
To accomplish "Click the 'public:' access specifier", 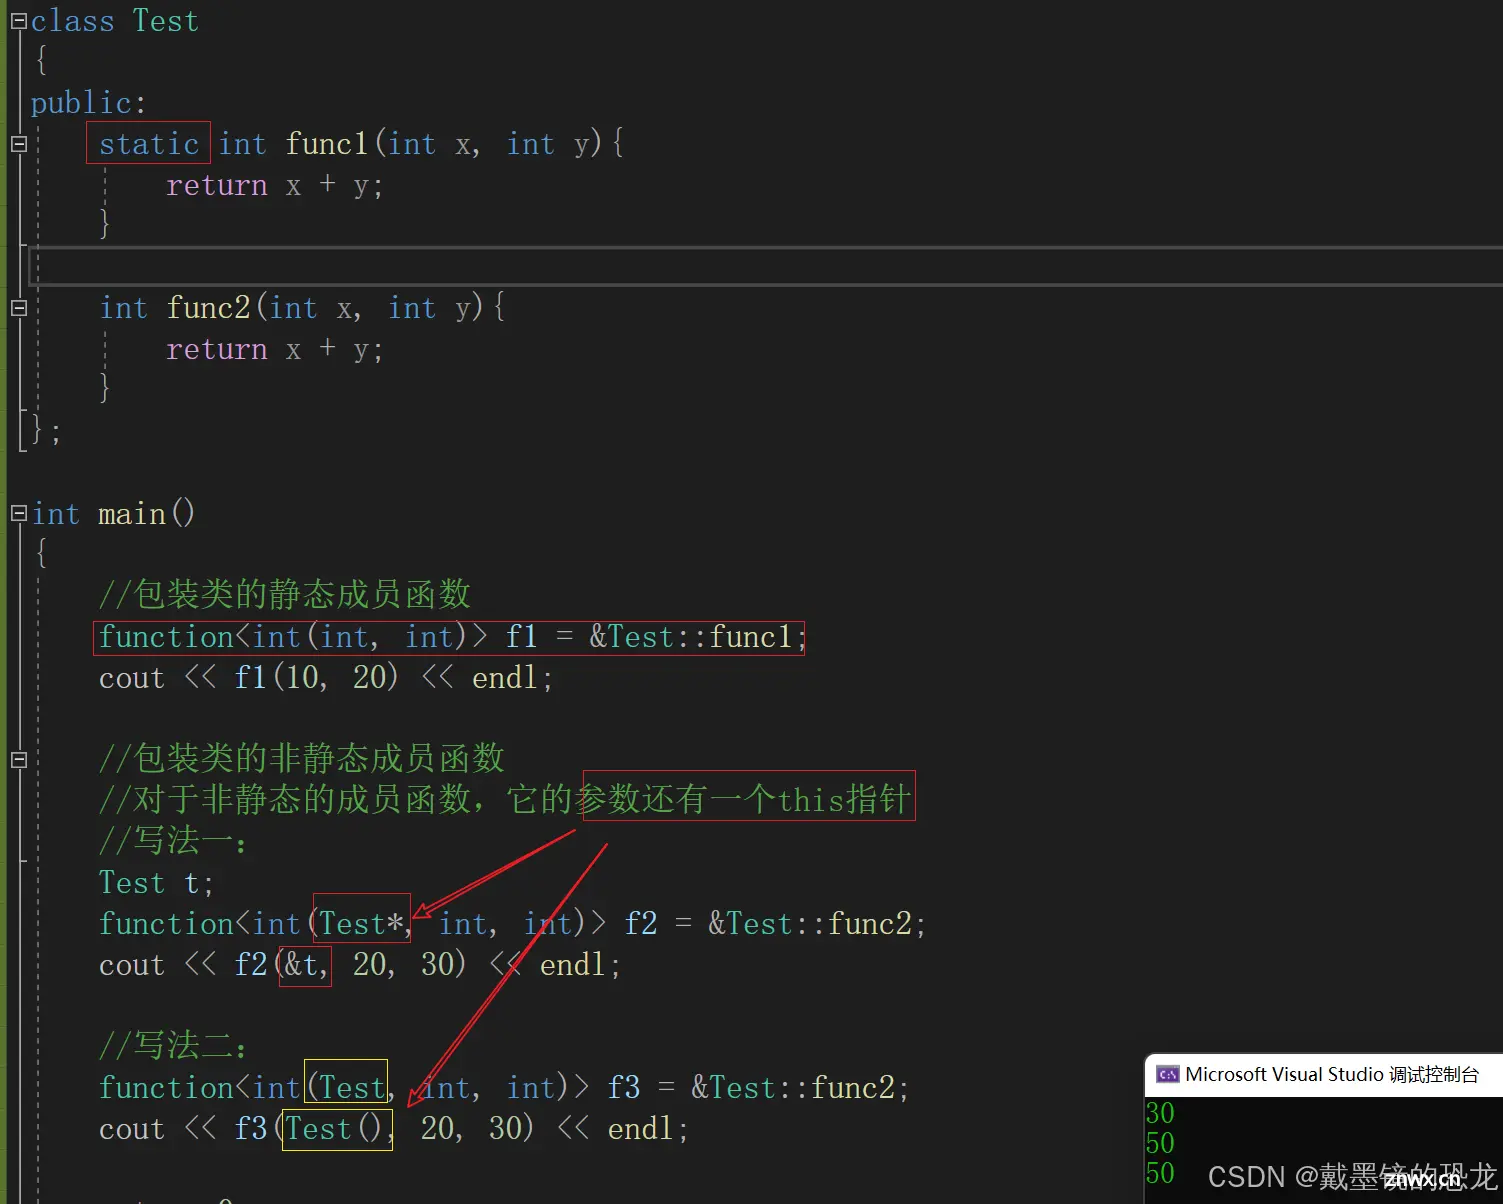I will coord(88,103).
